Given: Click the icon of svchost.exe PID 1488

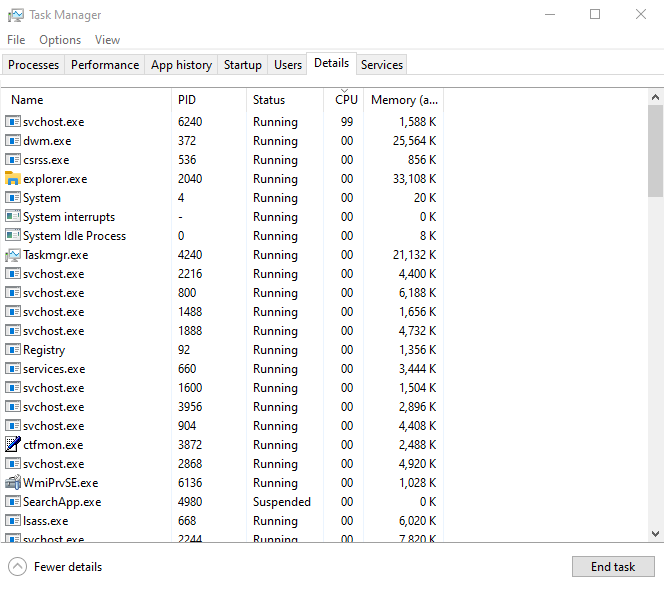Looking at the screenshot, I should click(x=13, y=312).
